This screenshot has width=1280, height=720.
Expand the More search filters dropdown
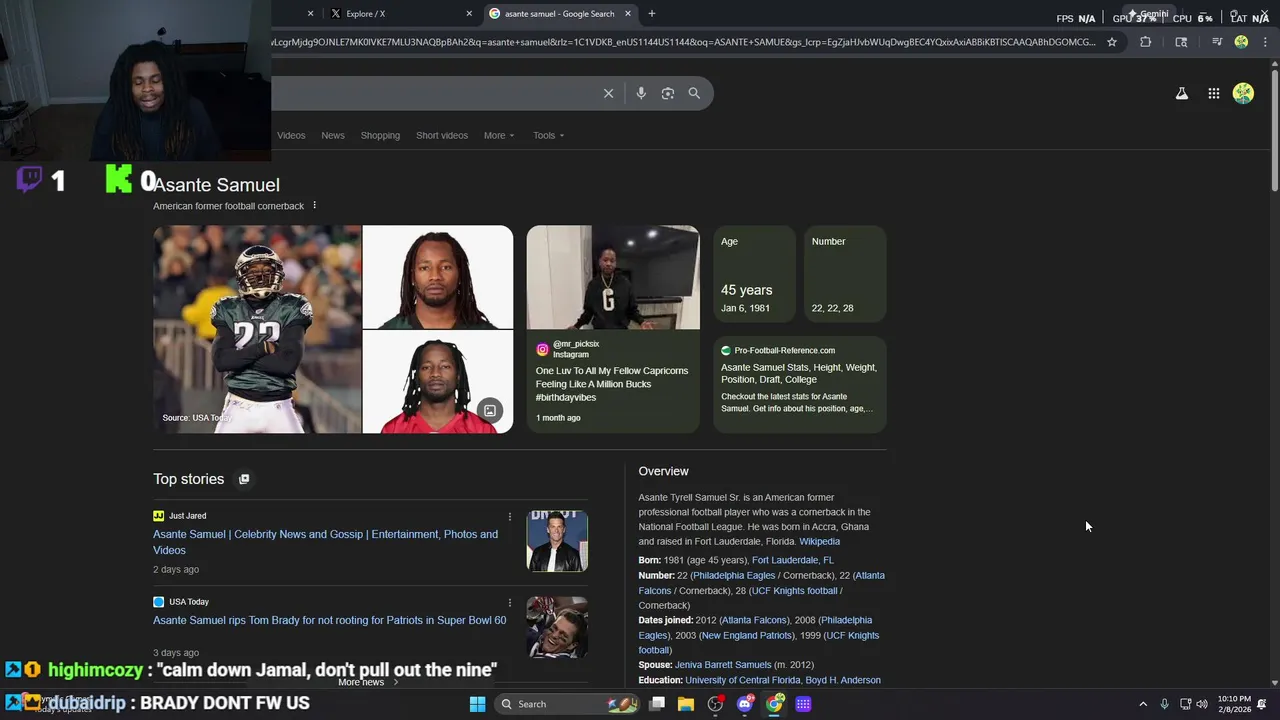click(499, 135)
